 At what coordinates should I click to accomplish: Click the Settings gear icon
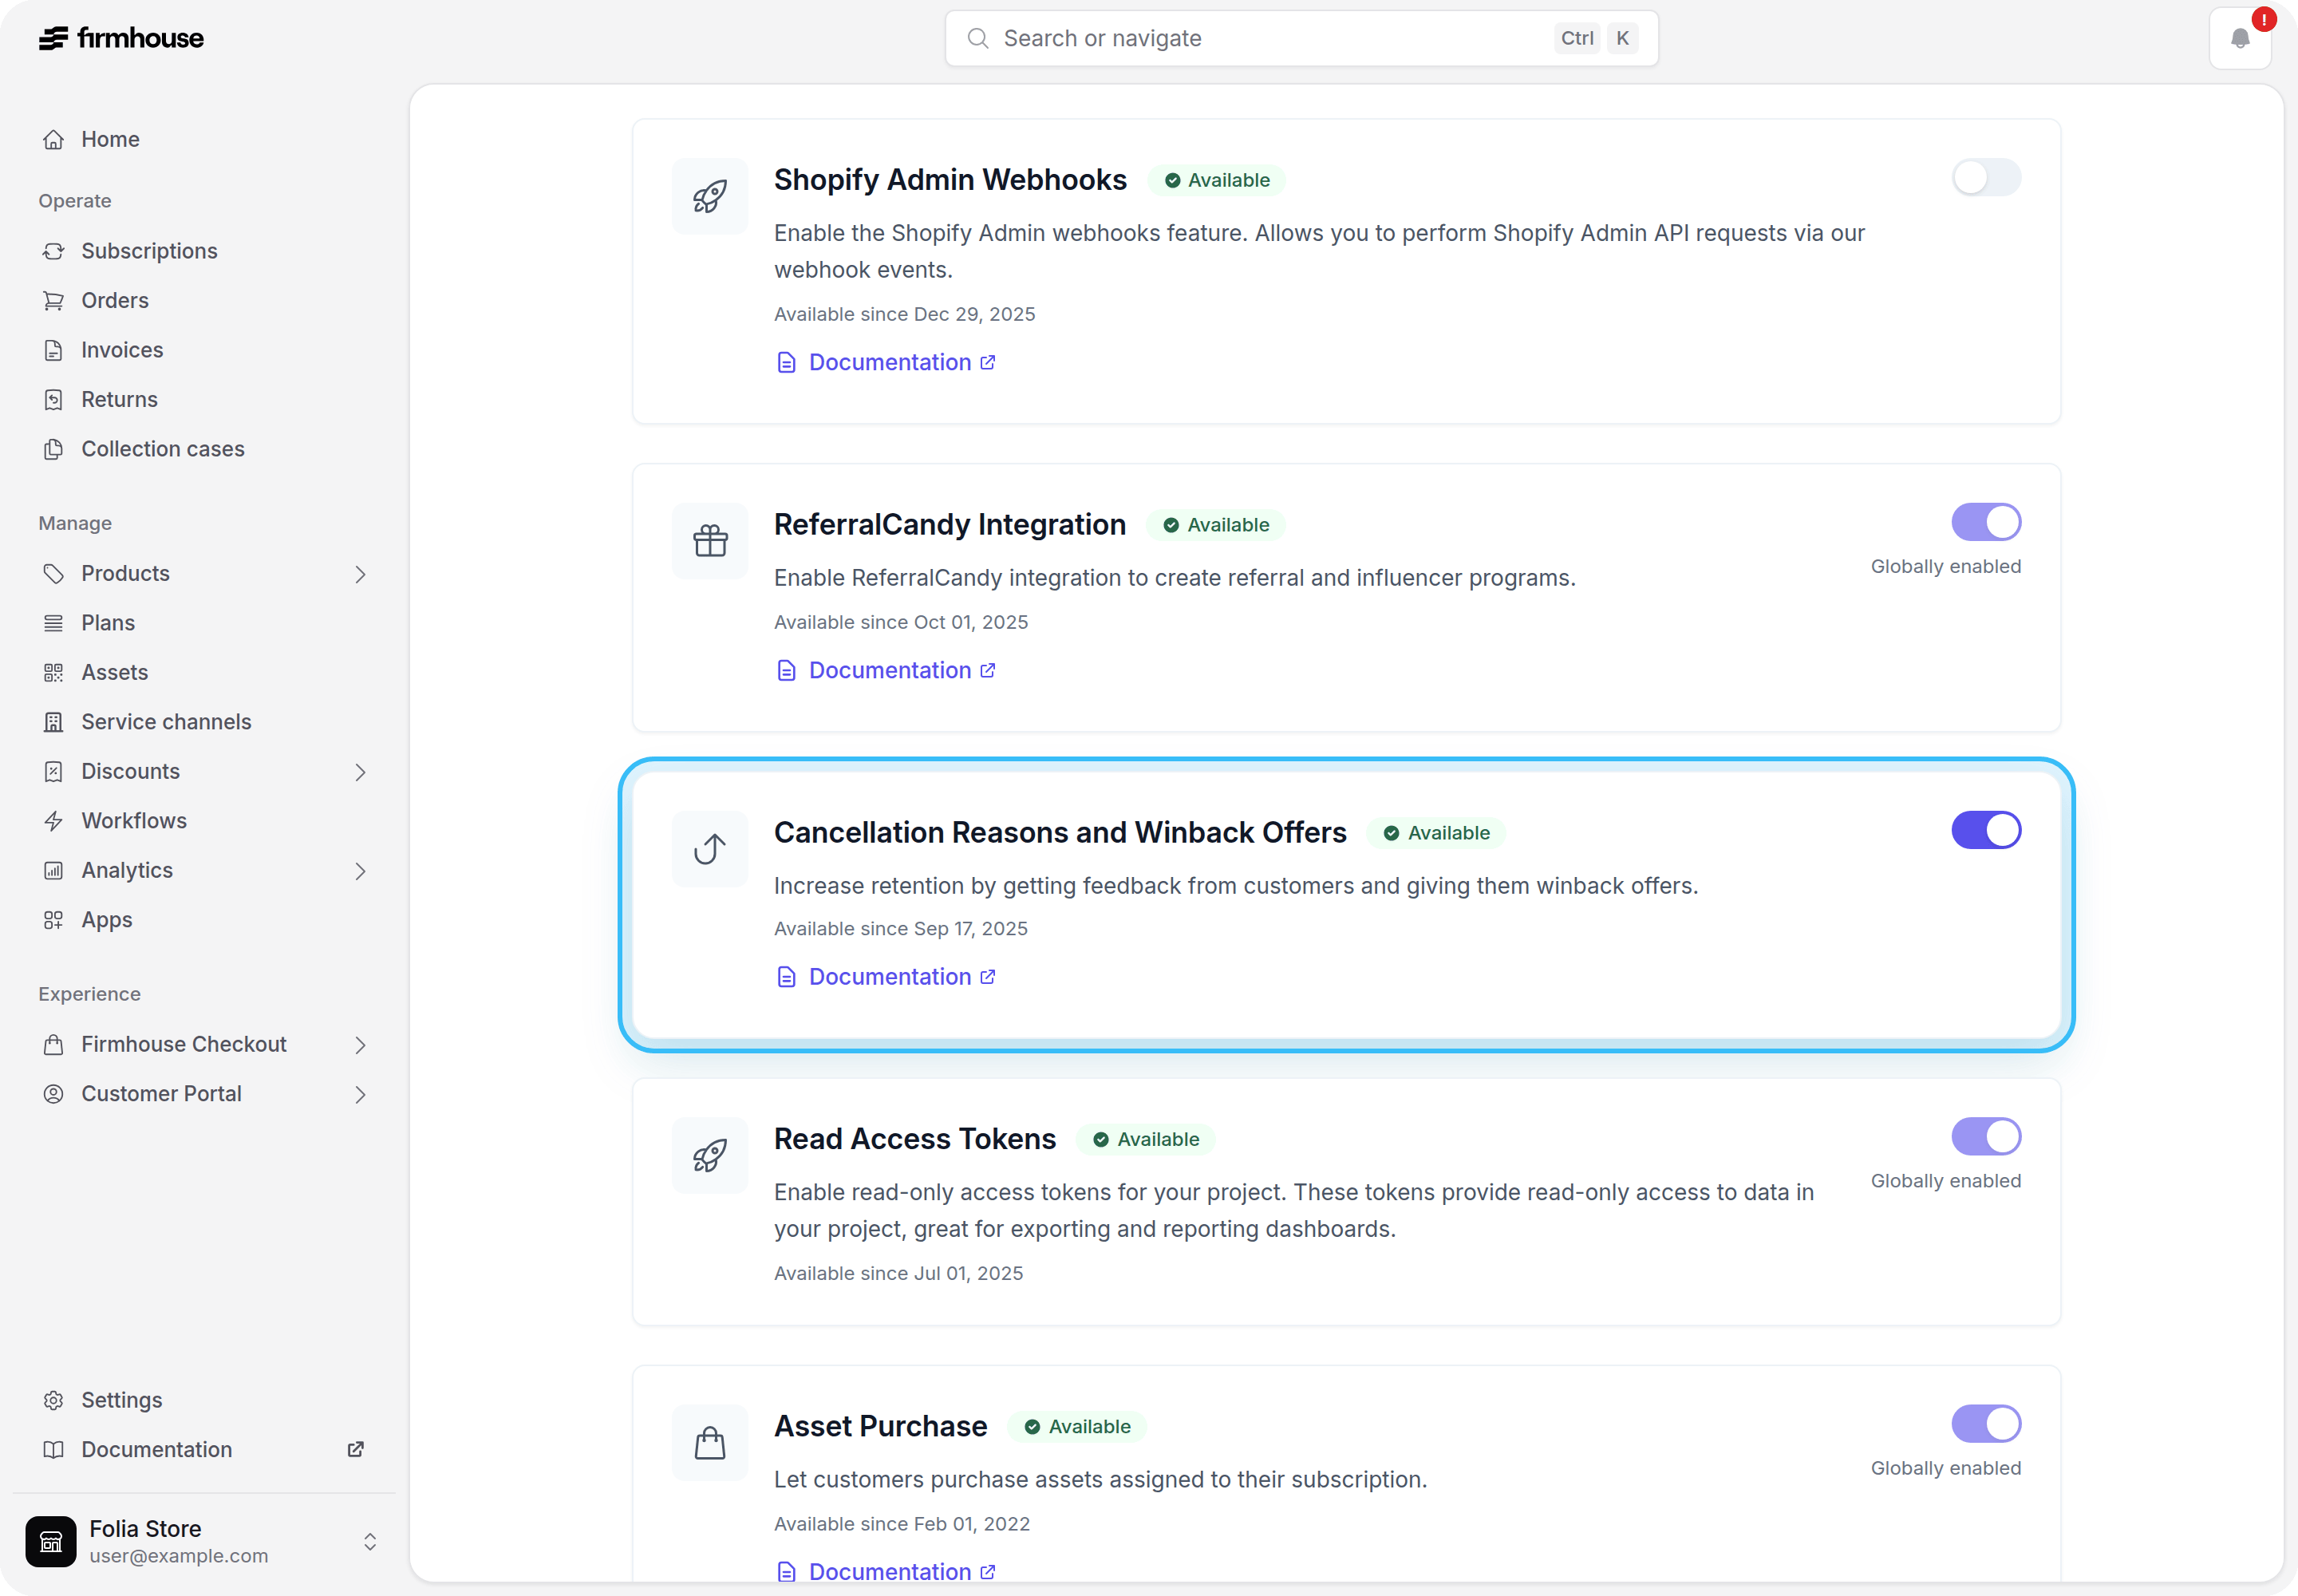54,1400
